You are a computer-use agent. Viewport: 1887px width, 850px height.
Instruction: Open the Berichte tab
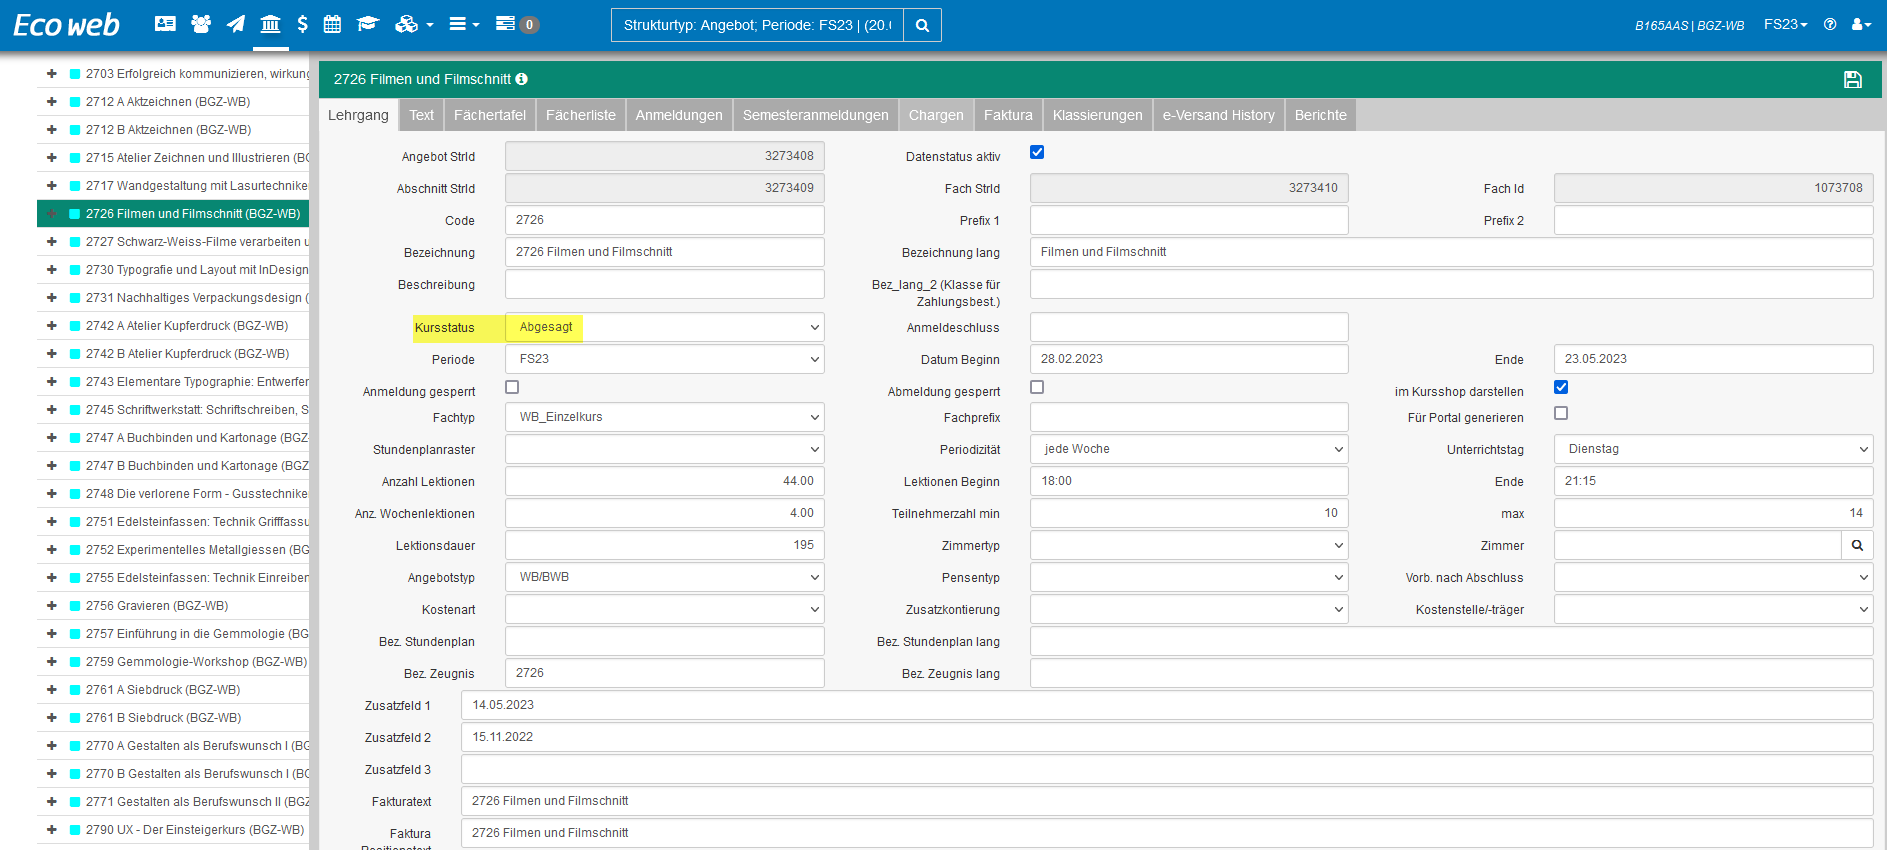click(1321, 115)
